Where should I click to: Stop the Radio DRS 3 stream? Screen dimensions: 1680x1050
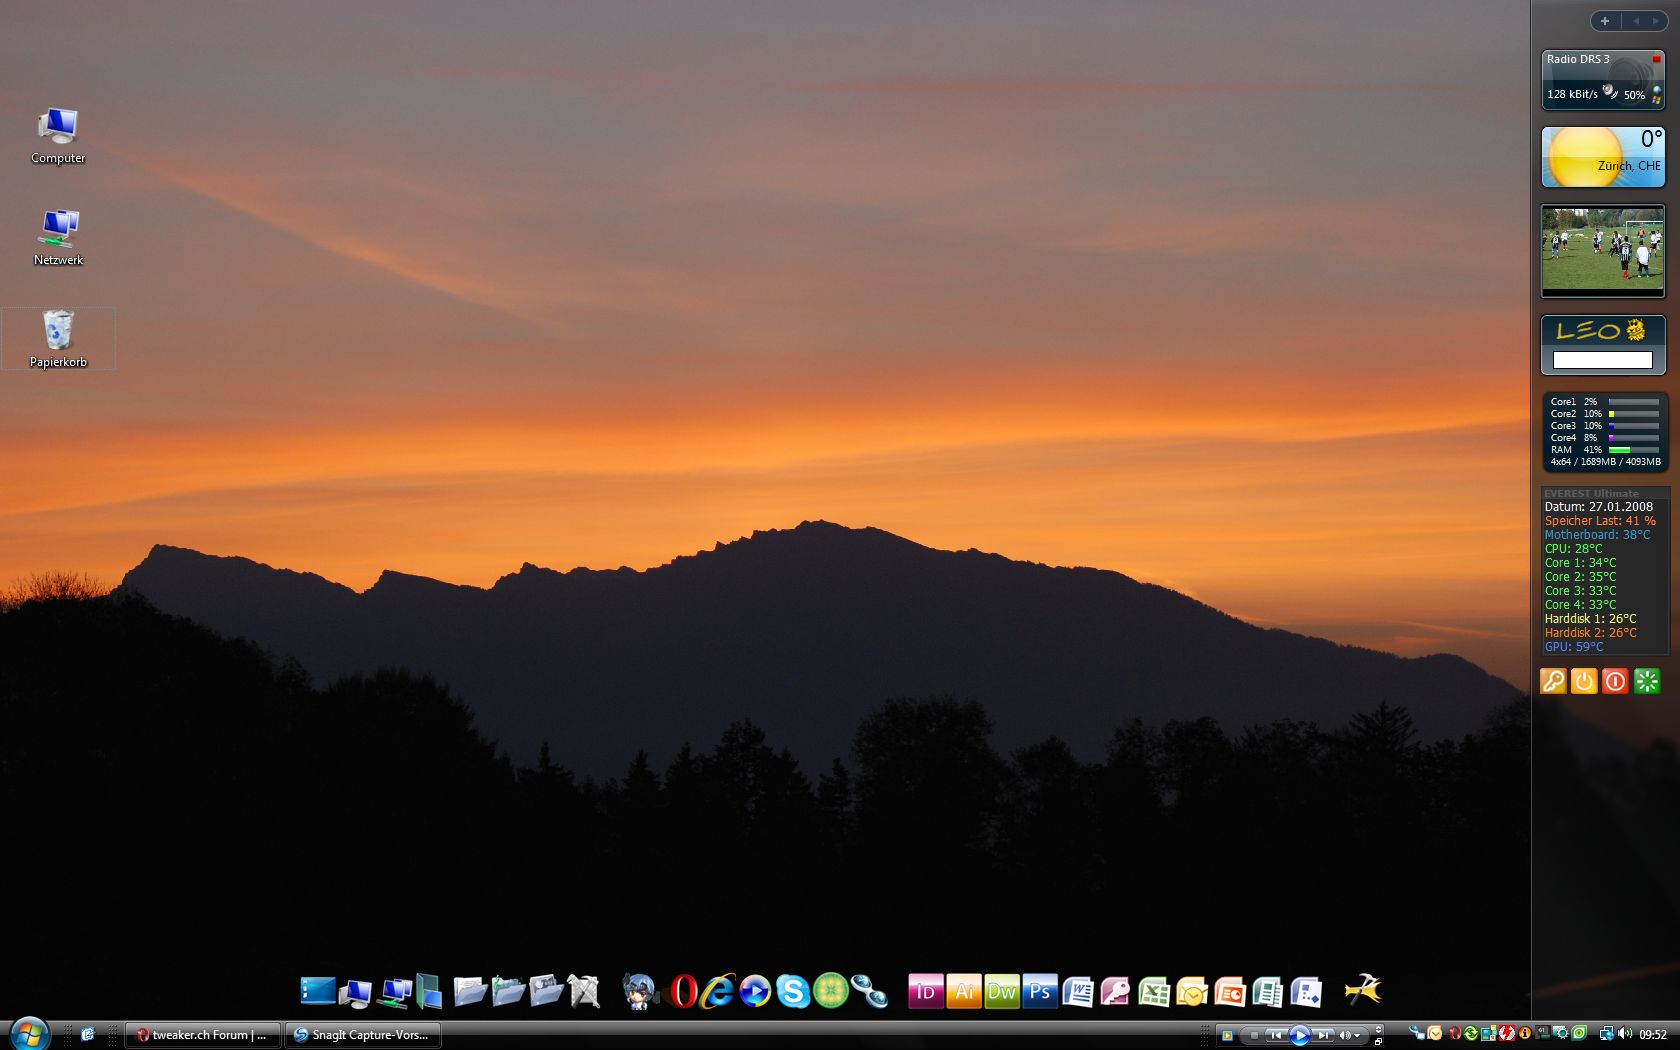(1656, 60)
